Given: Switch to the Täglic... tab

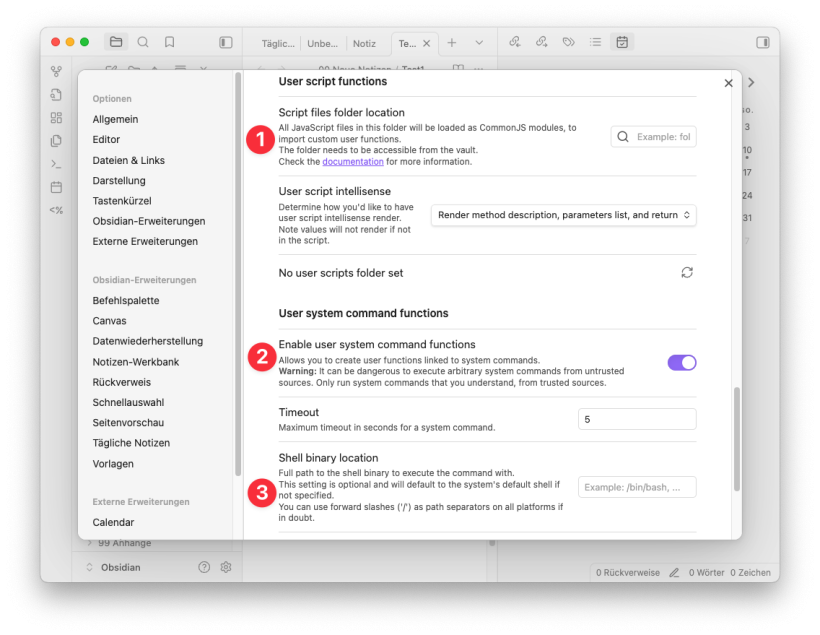Looking at the screenshot, I should [x=278, y=43].
